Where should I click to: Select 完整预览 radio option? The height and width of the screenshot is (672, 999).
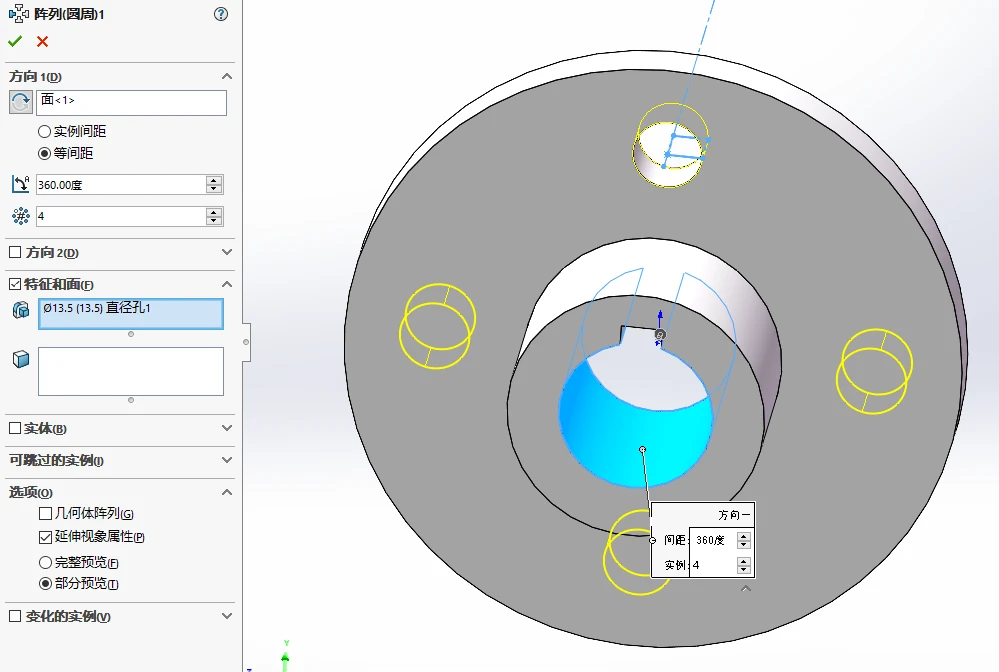tap(45, 562)
